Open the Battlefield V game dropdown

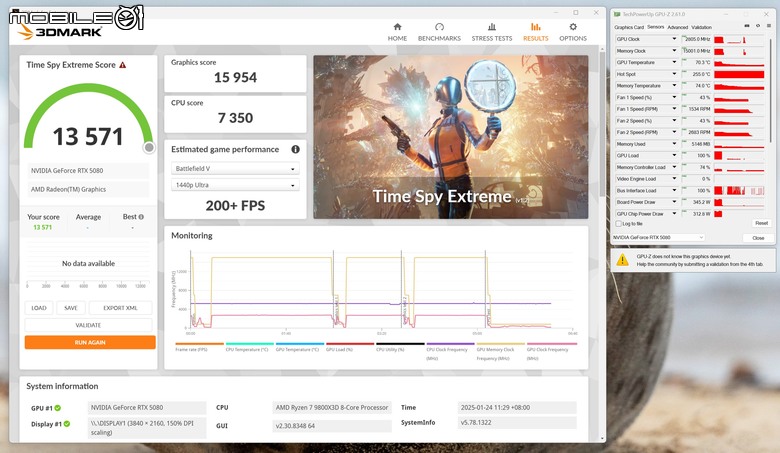(235, 169)
